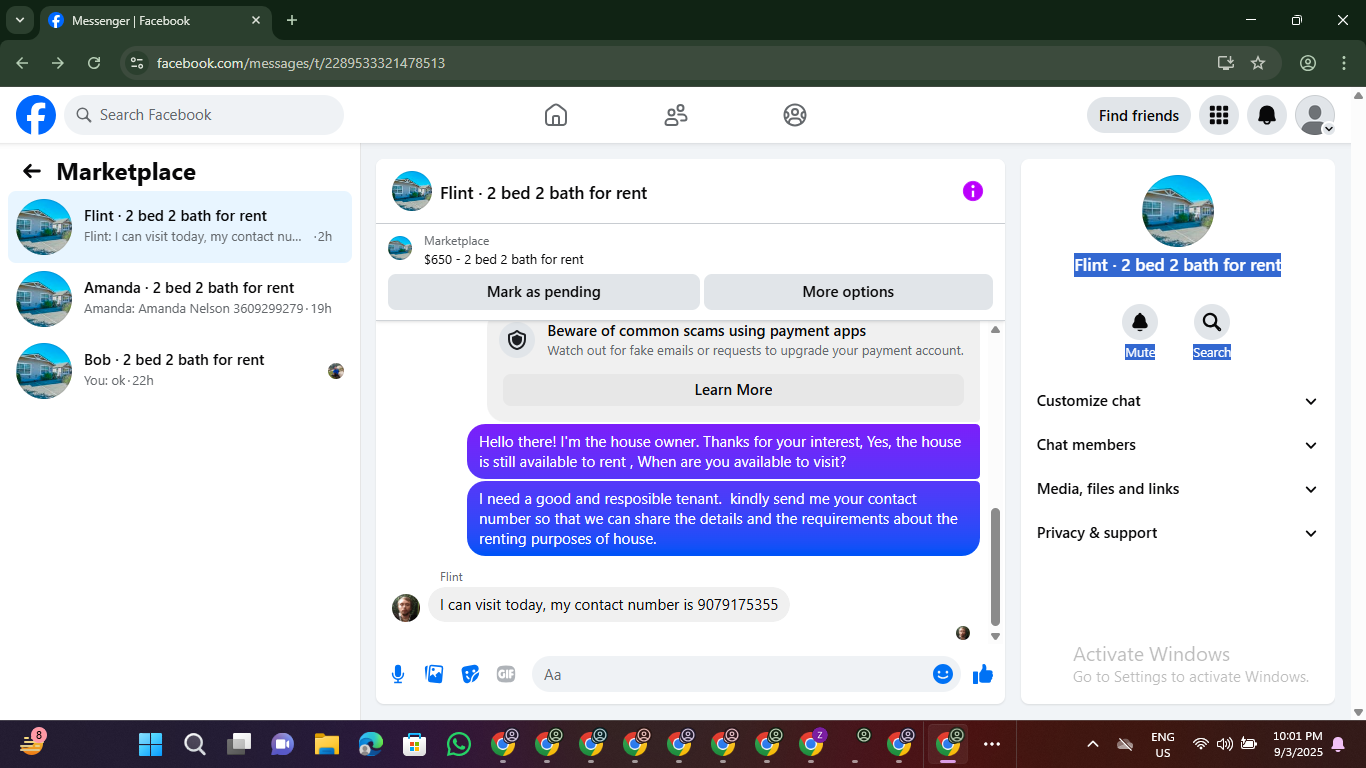Screen dimensions: 1366x768
Task: Click the Search Facebook field
Action: click(204, 115)
